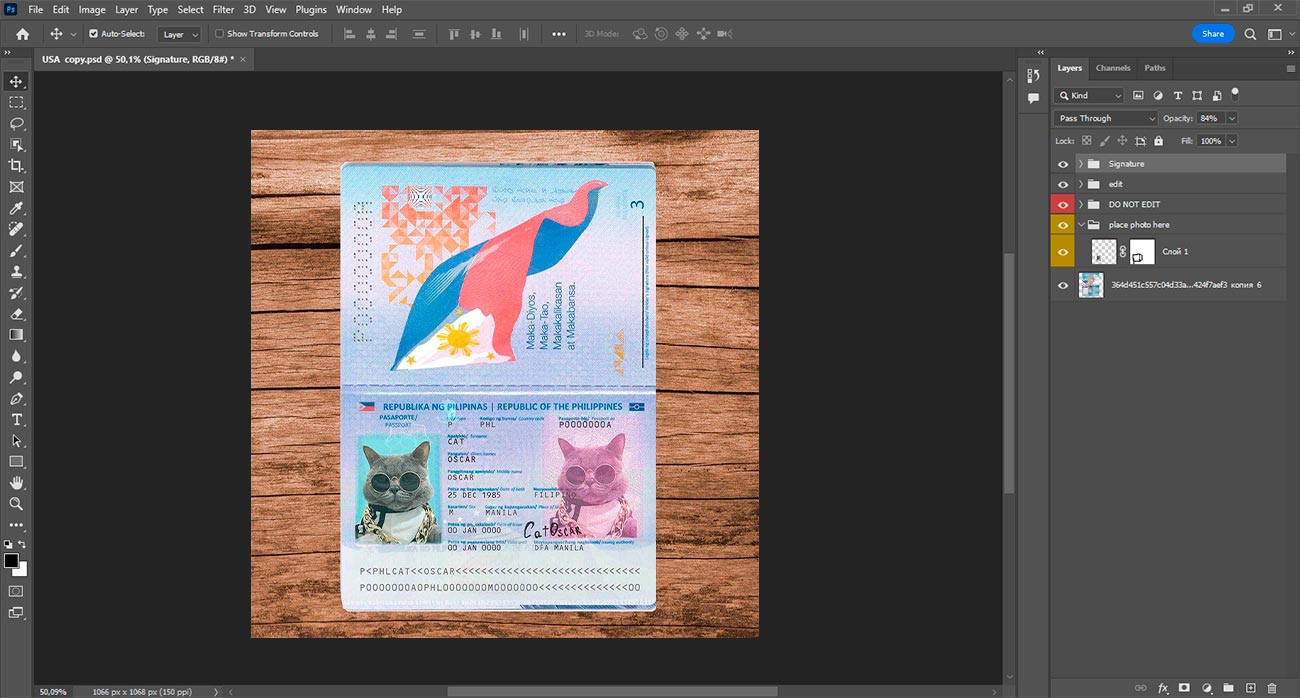This screenshot has height=698, width=1300.
Task: Select the Слой 1 layer mask thumbnail
Action: coord(1142,252)
